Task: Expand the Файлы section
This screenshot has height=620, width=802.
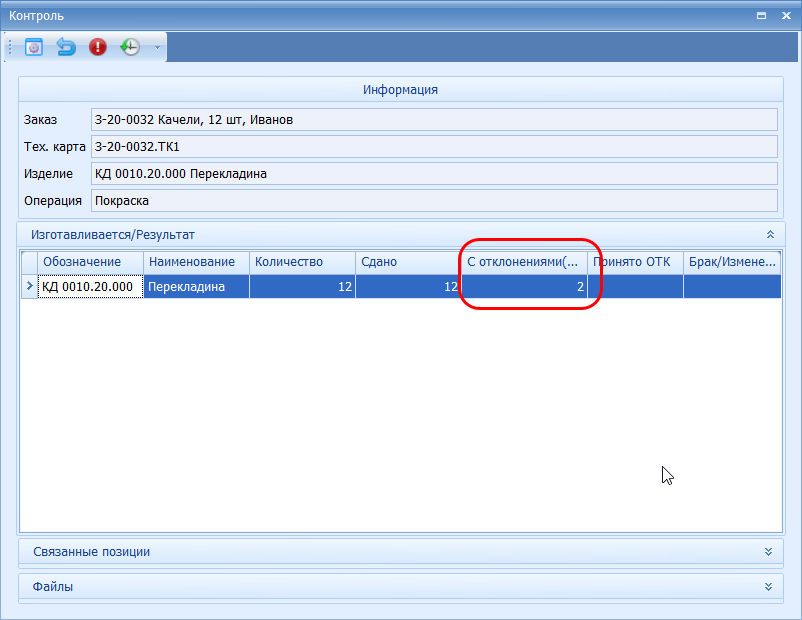Action: pyautogui.click(x=769, y=587)
